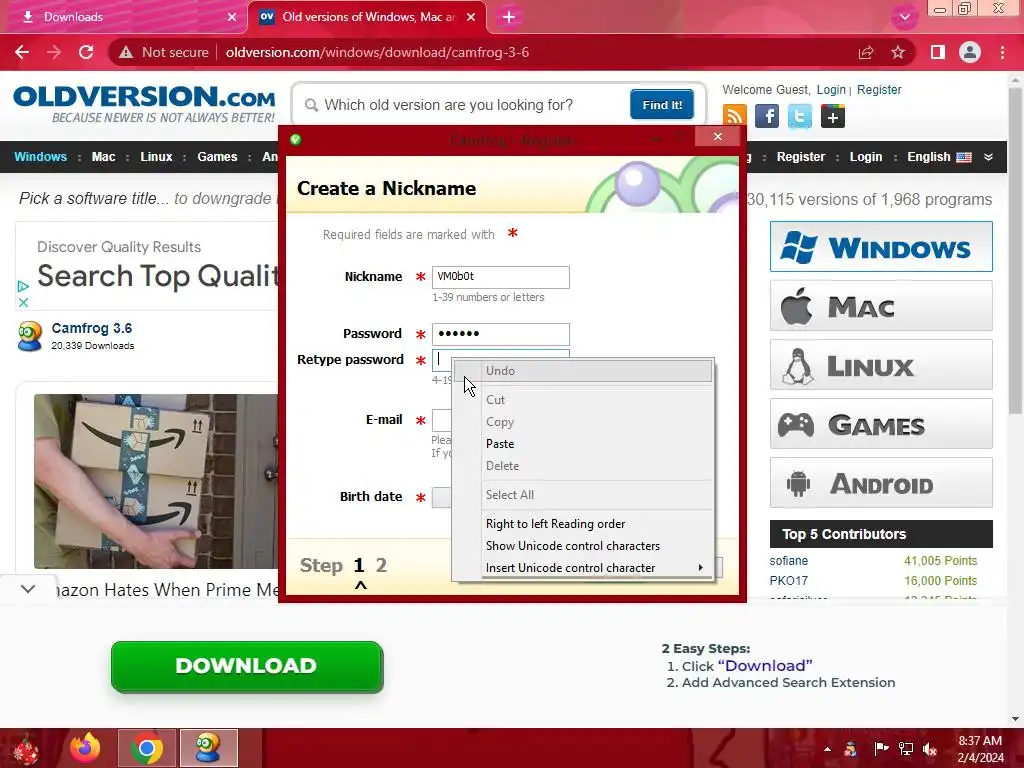
Task: Click the AdChoices triangle icon
Action: tap(23, 286)
